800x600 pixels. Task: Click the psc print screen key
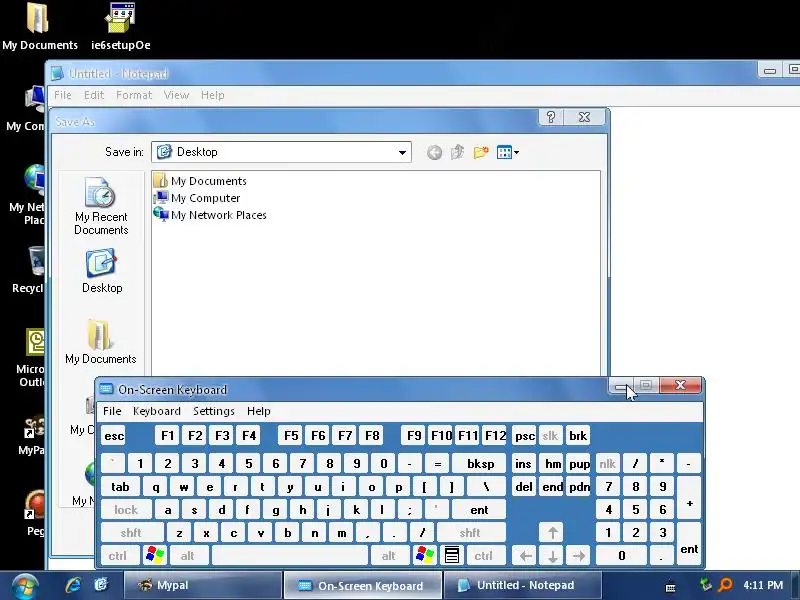524,436
